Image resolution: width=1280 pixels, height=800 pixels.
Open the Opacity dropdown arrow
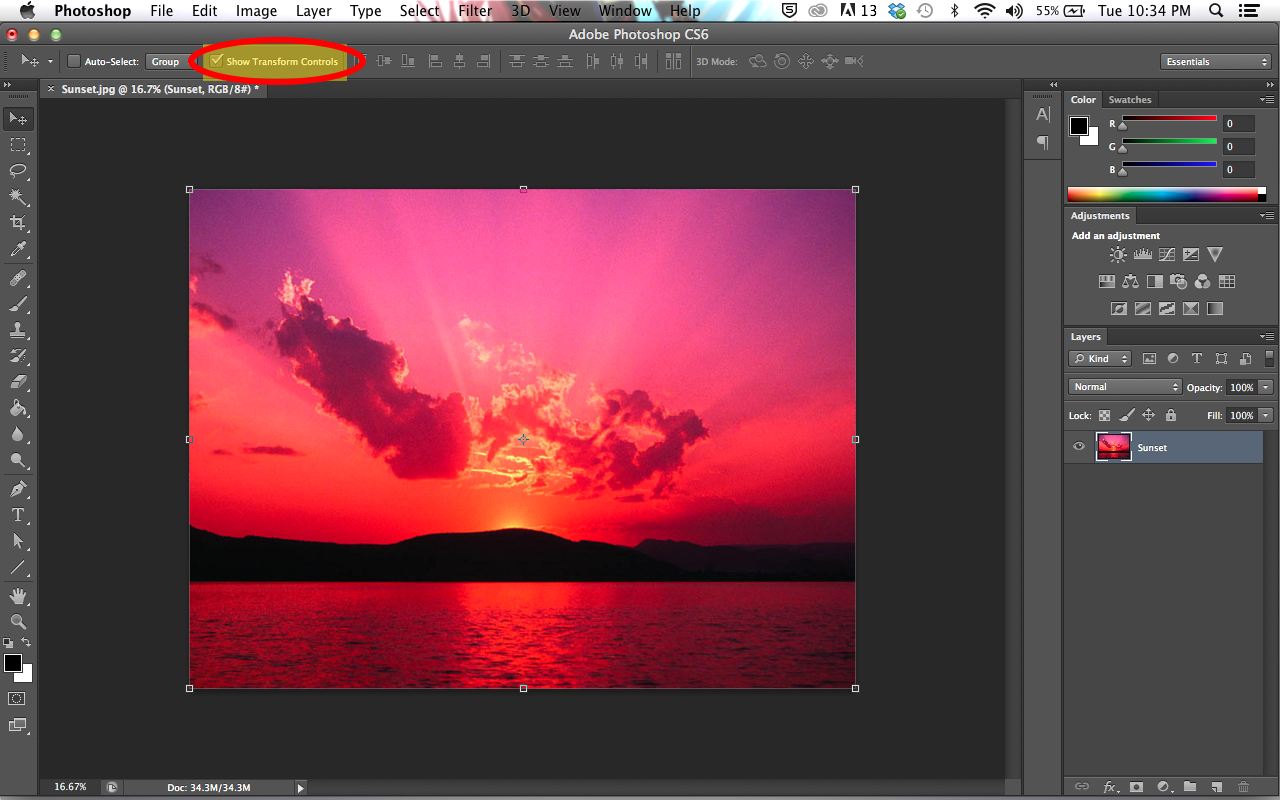point(1266,387)
